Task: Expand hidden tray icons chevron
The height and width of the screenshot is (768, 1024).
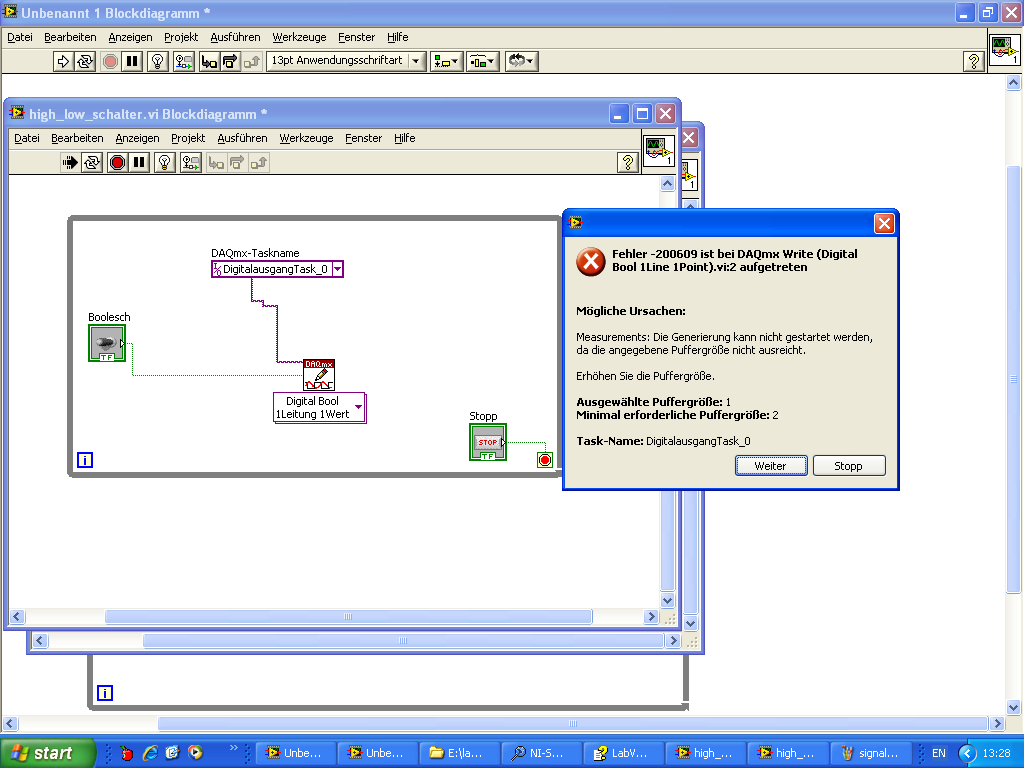Action: [967, 753]
